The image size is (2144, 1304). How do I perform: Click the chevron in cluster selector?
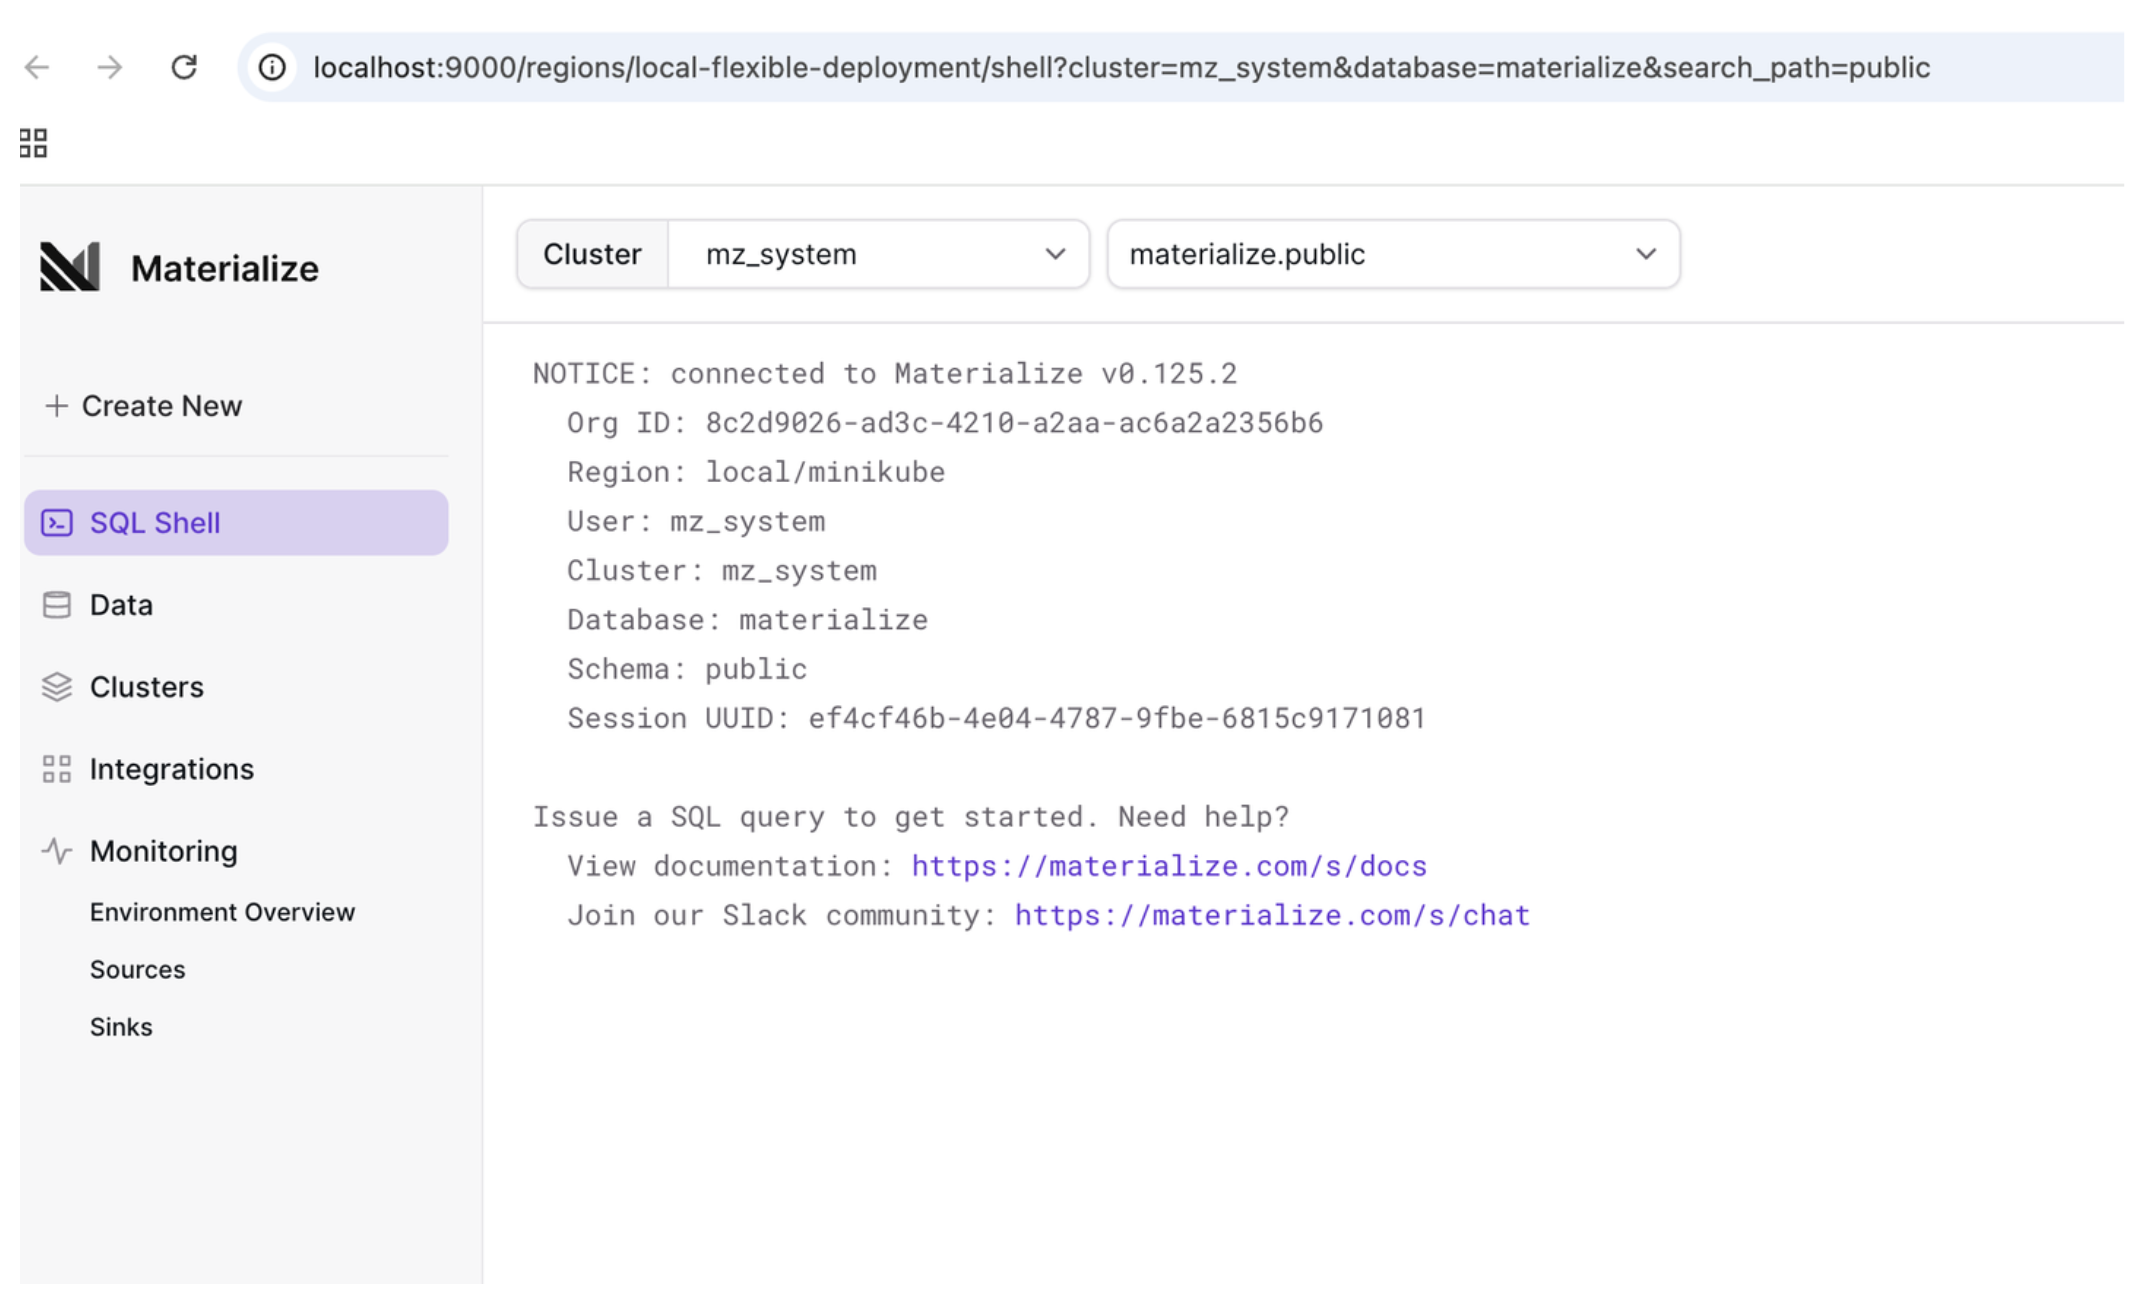[1055, 255]
